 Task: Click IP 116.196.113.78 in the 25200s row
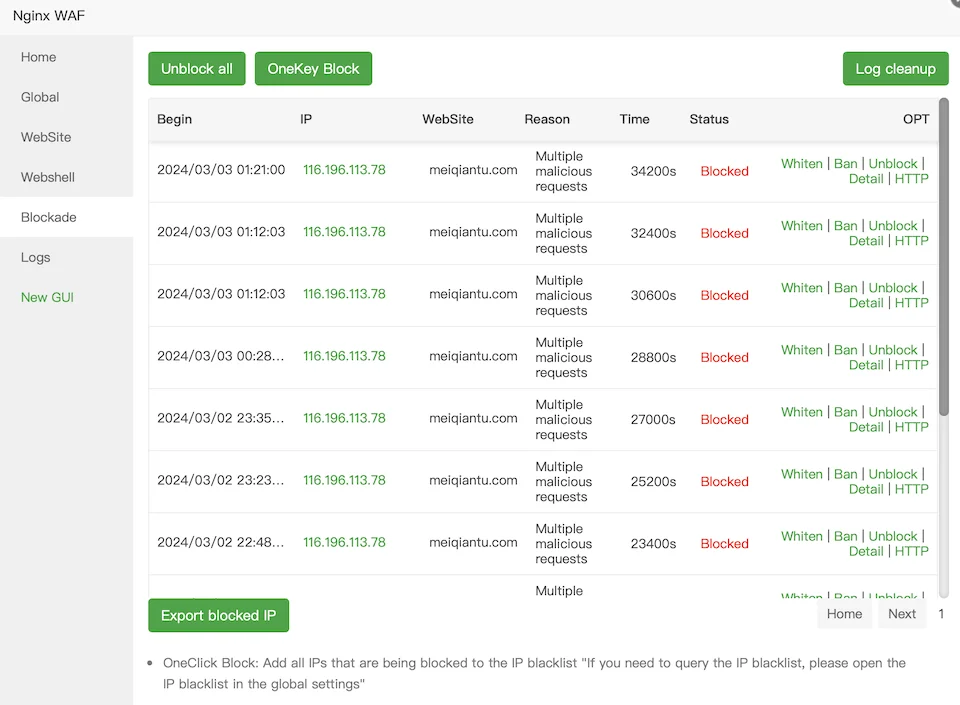coord(344,480)
